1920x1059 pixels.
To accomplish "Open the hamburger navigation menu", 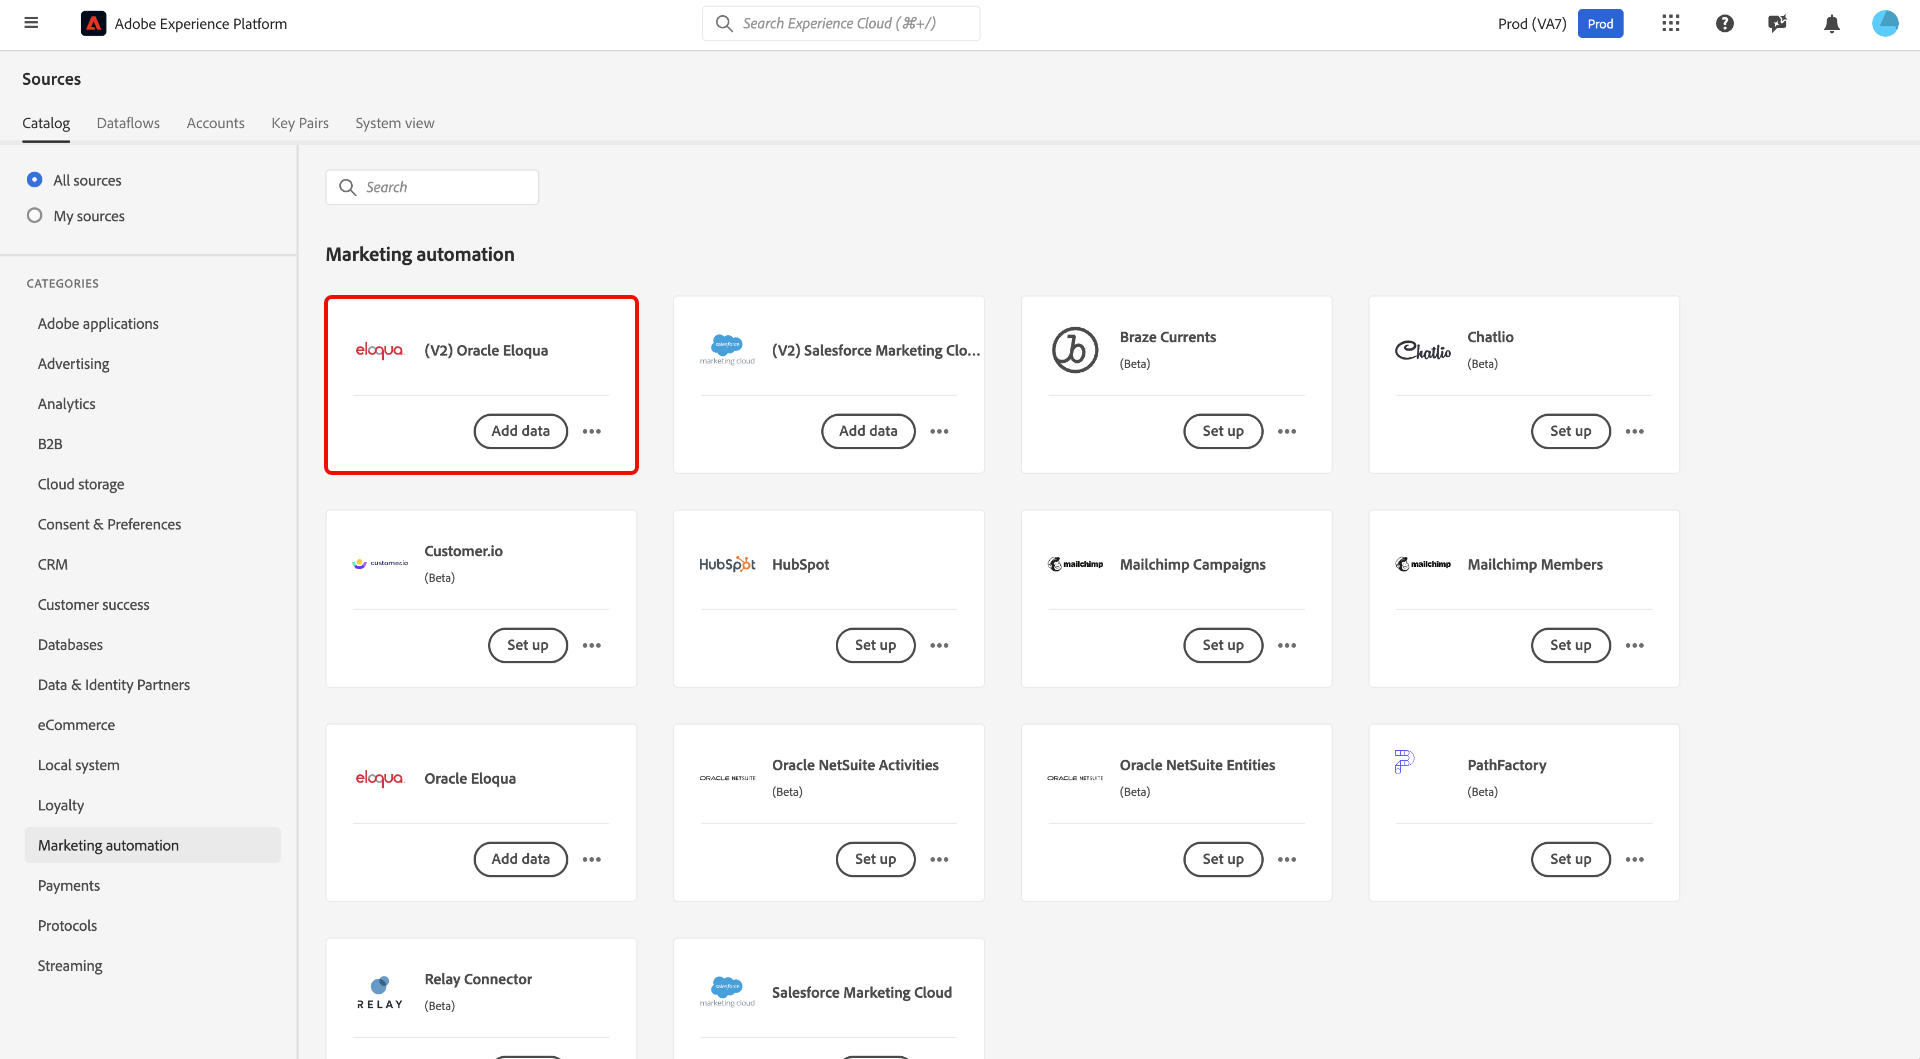I will [x=31, y=23].
